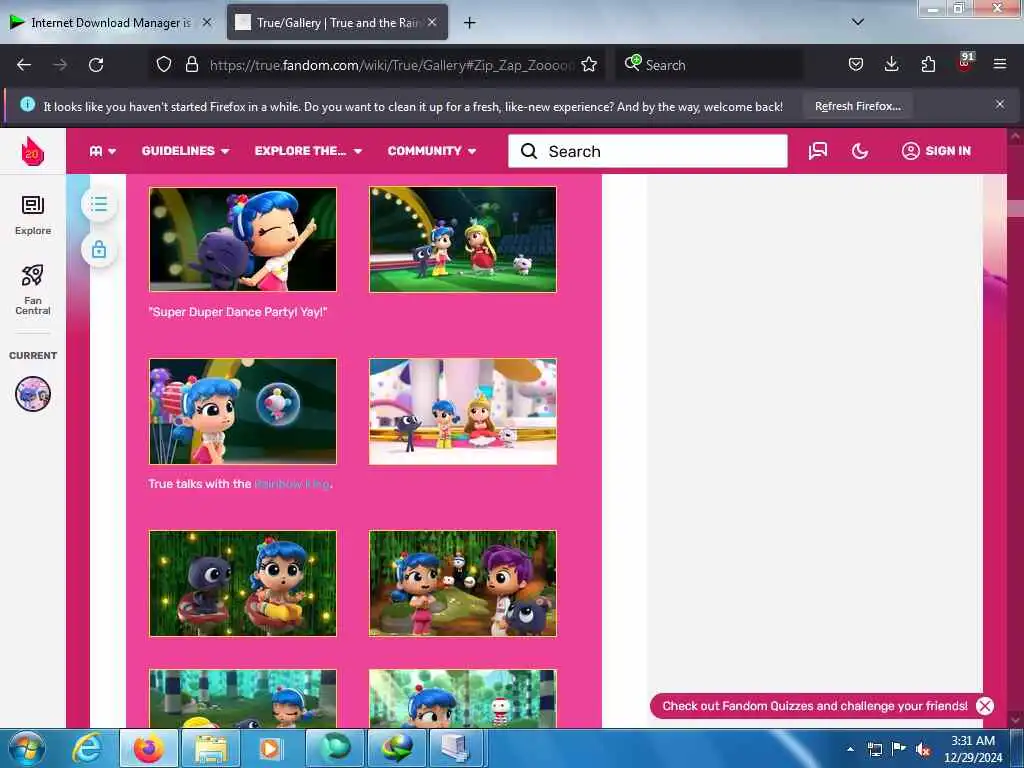
Task: Open thumbnail with purple-haired character in forest
Action: [463, 583]
